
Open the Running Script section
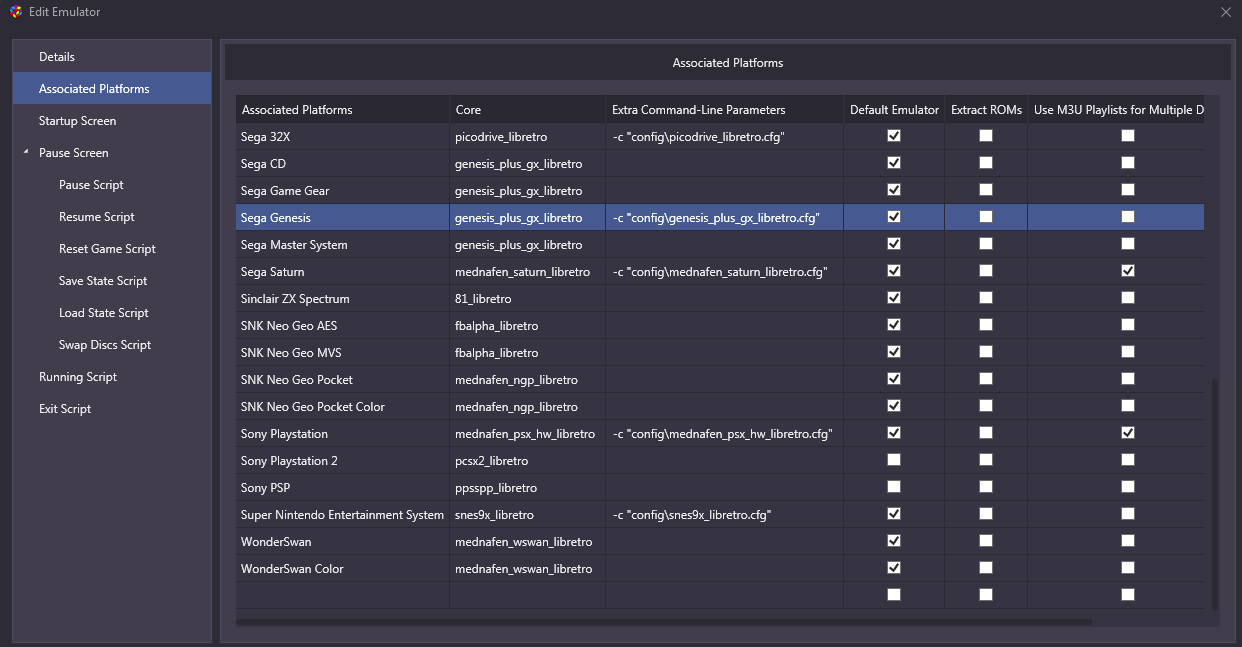(x=112, y=377)
